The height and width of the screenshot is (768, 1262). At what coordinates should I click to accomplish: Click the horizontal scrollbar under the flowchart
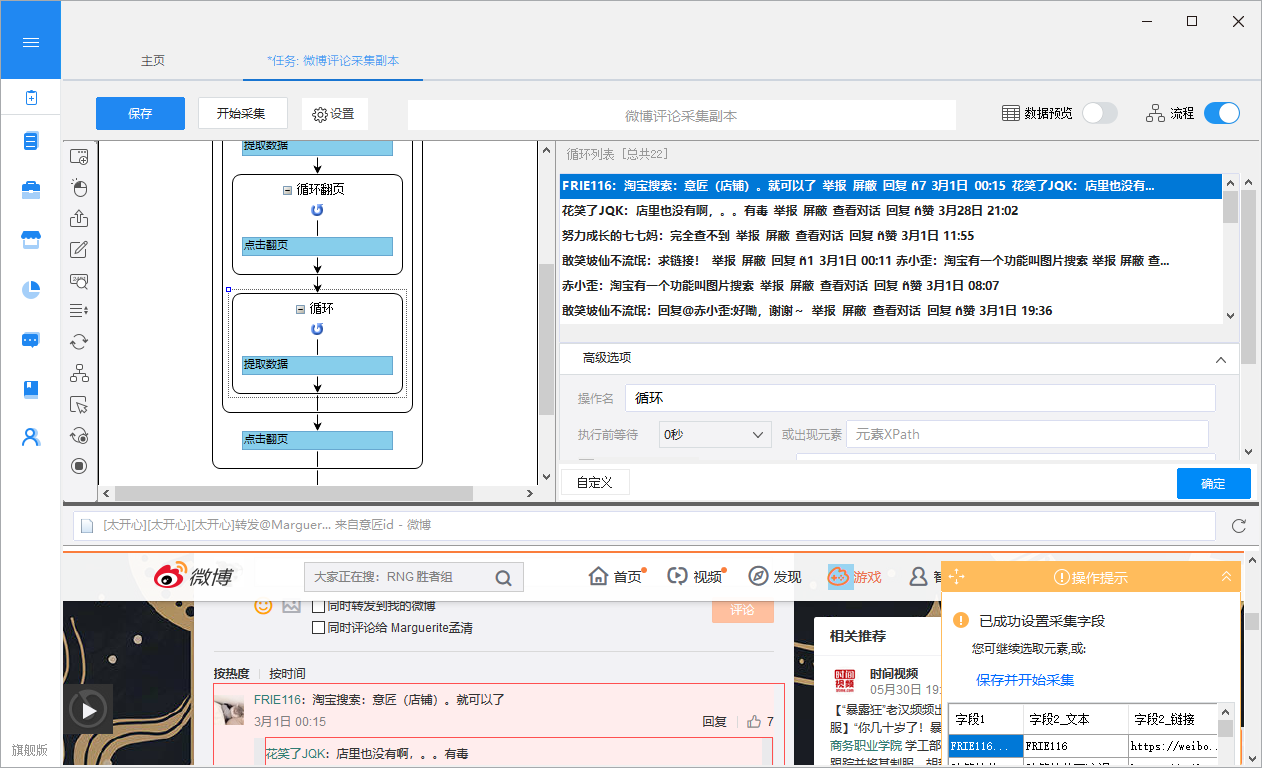[x=293, y=493]
